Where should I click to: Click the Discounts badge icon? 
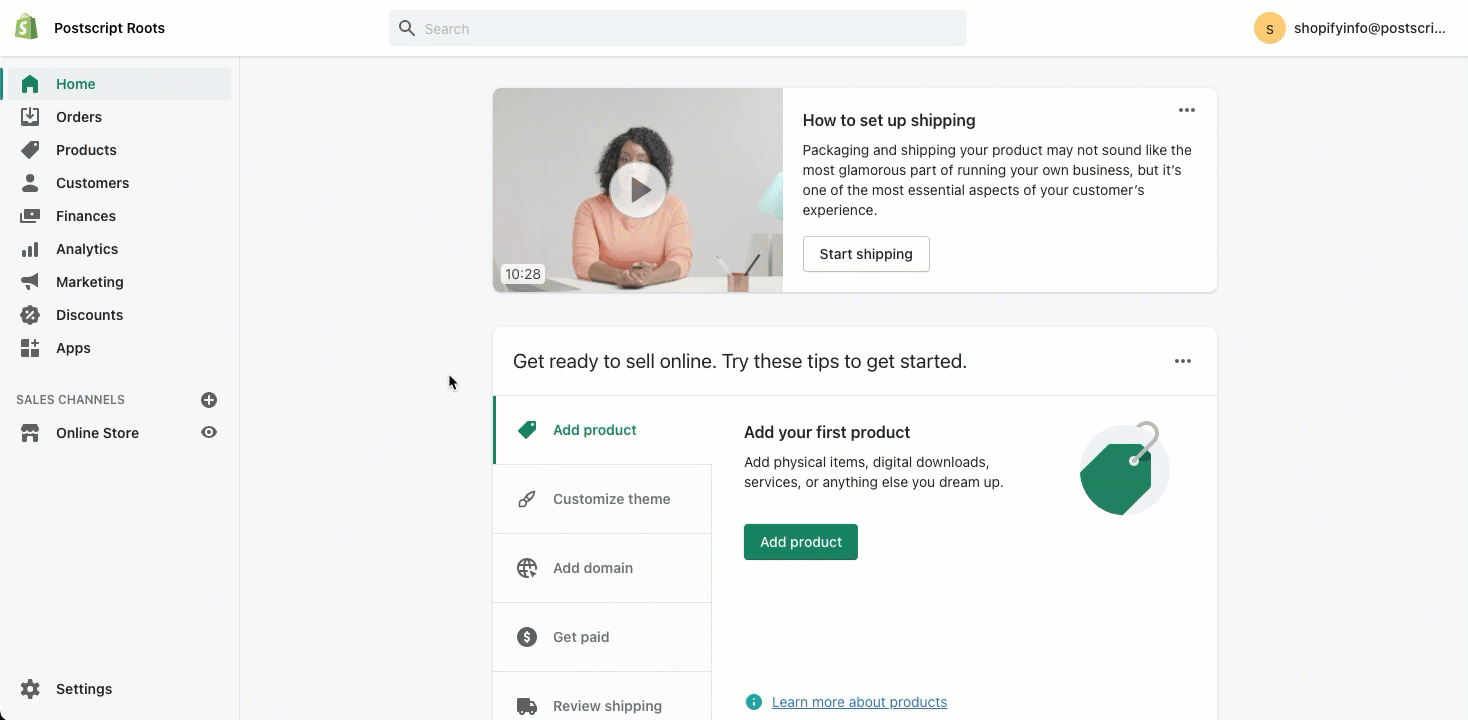point(30,315)
